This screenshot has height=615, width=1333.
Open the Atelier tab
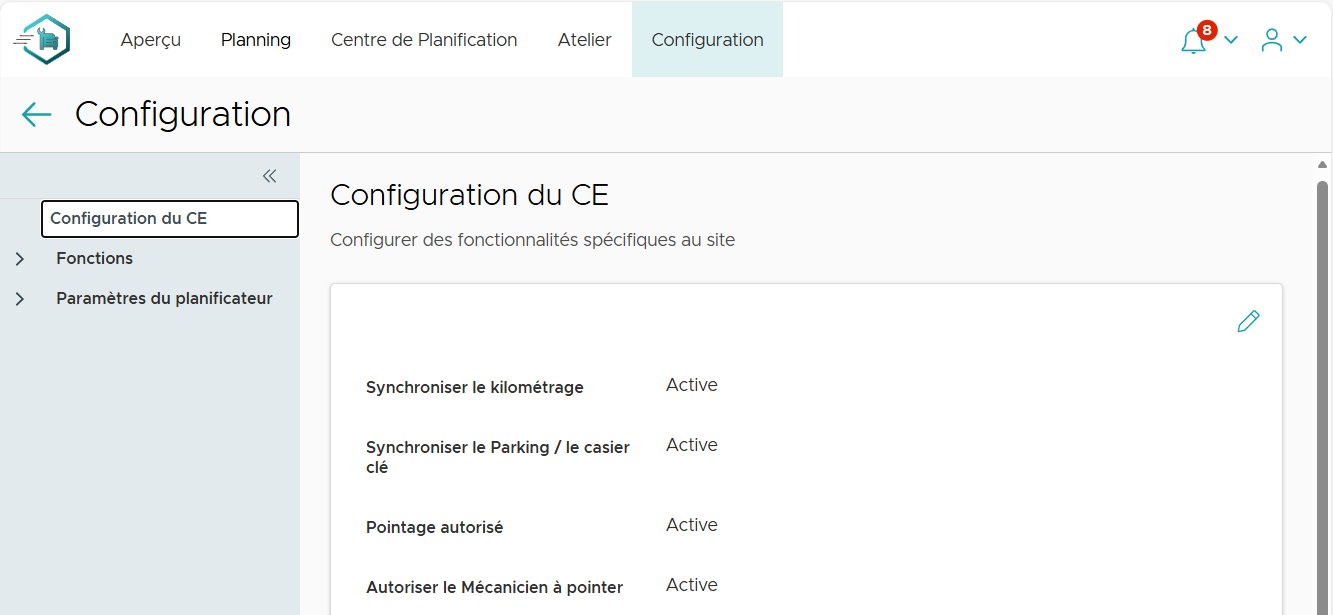[585, 40]
